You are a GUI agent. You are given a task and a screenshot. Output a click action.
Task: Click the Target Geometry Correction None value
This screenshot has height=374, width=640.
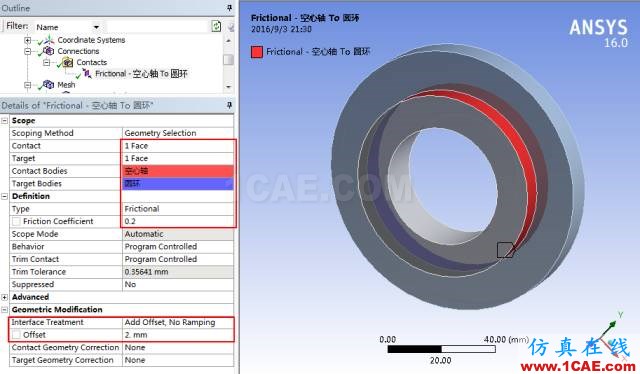(178, 360)
